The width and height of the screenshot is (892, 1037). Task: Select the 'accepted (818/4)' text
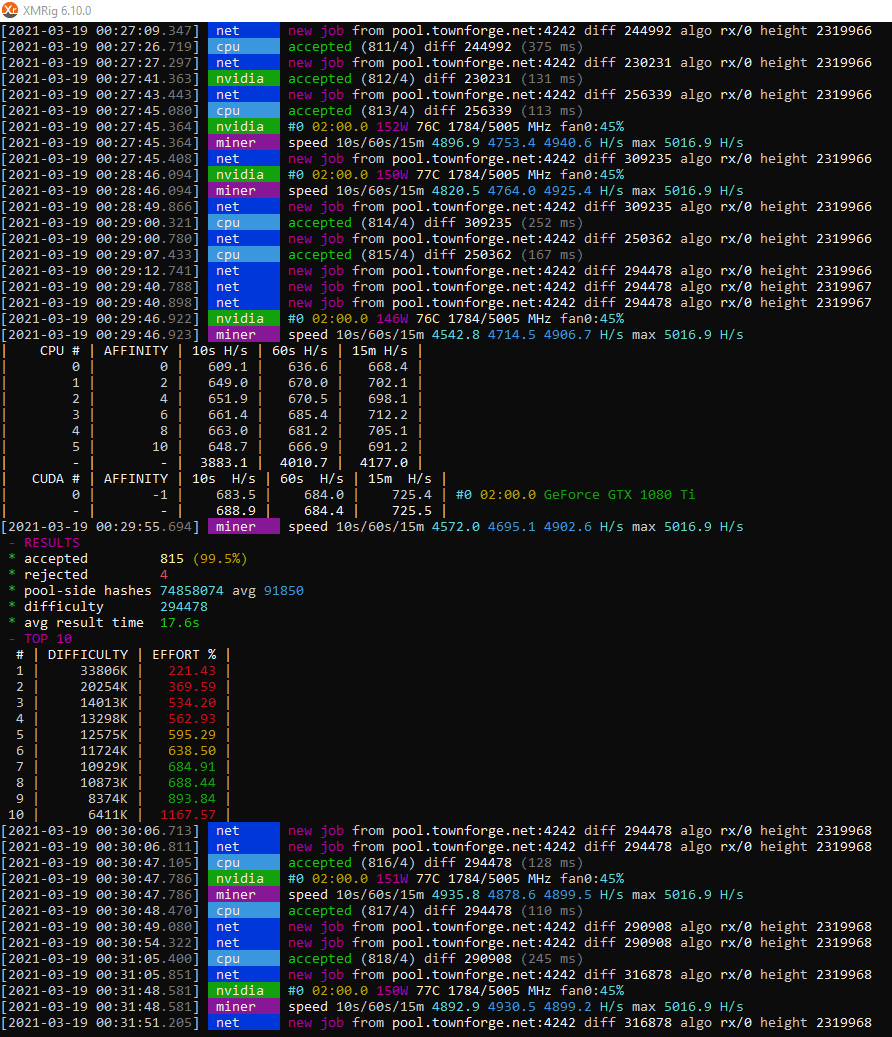click(x=352, y=959)
